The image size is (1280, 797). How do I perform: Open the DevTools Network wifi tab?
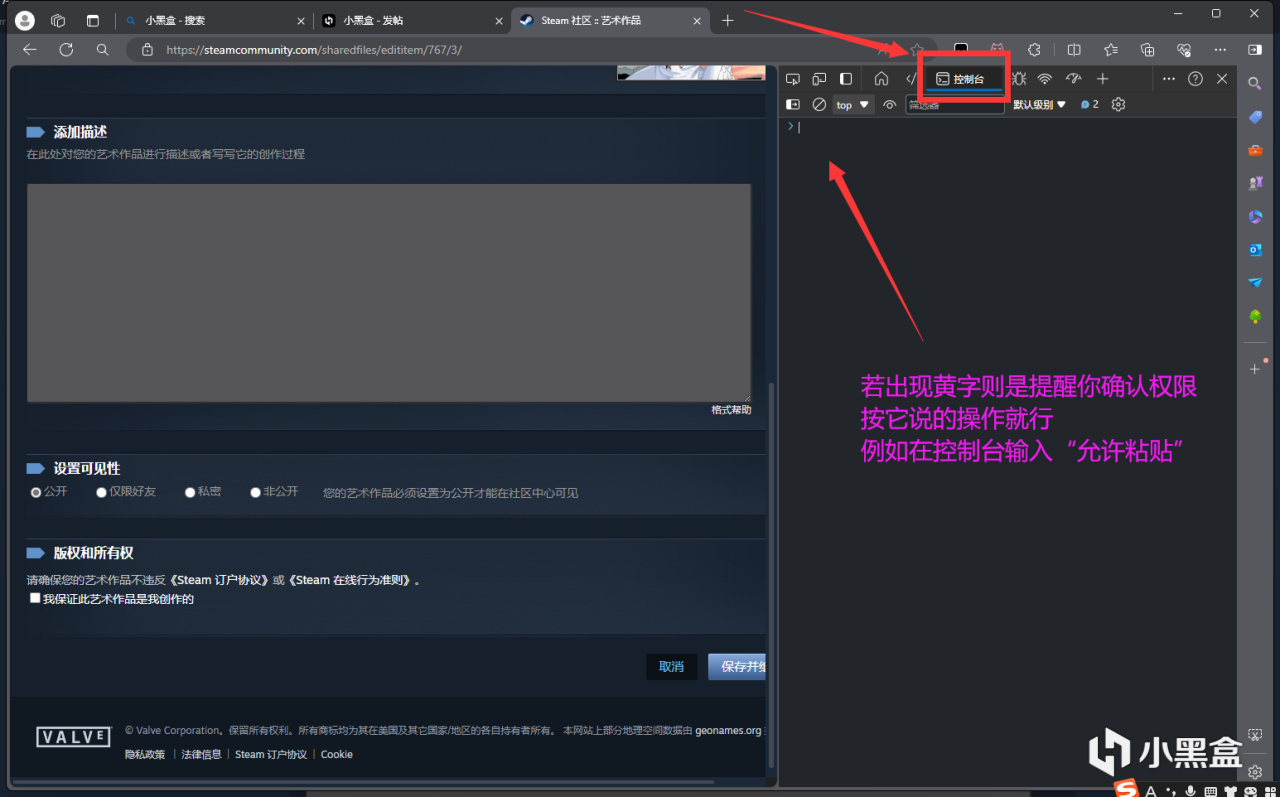1044,79
